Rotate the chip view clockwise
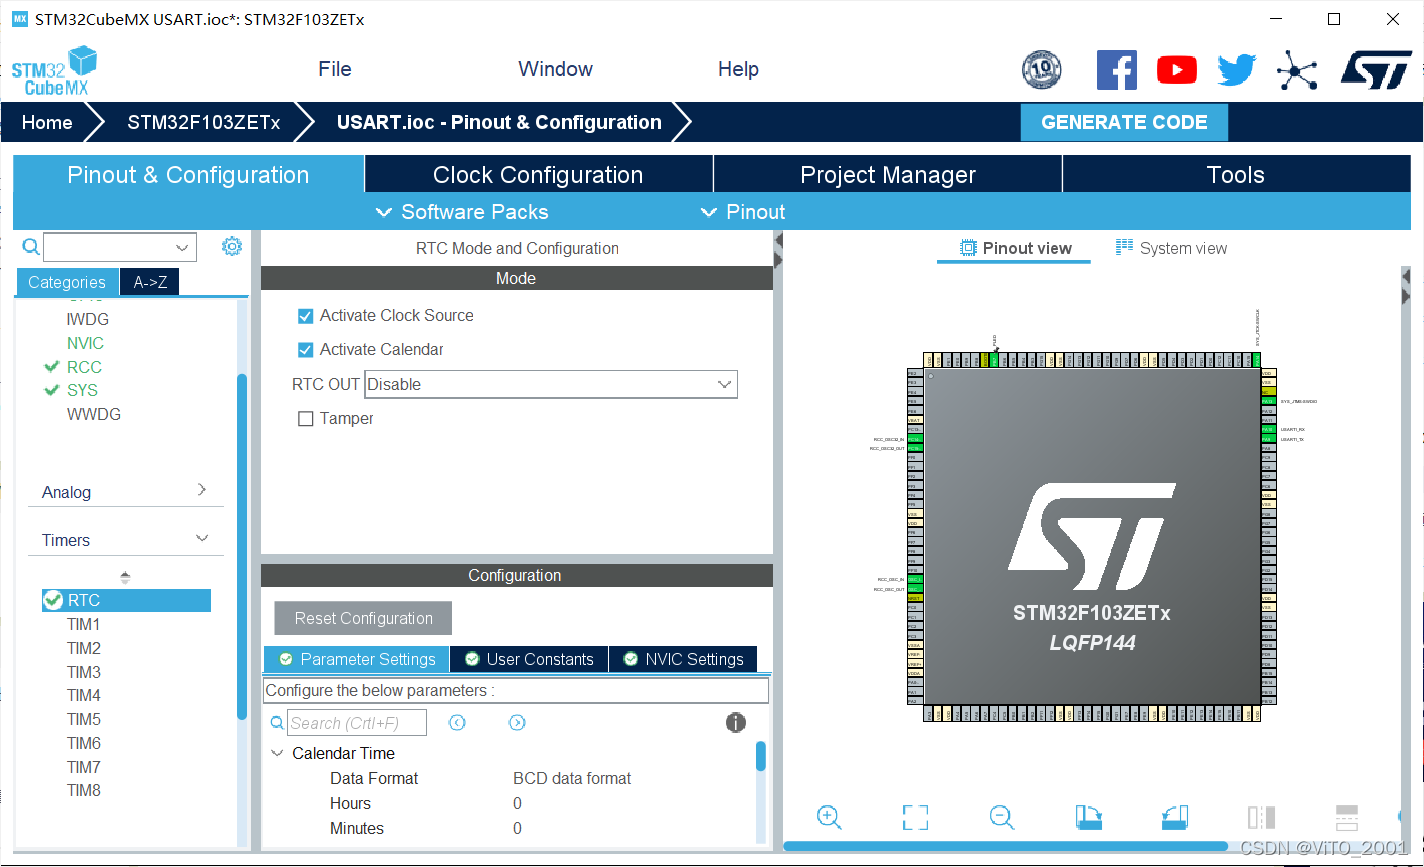This screenshot has width=1424, height=867. pyautogui.click(x=1089, y=817)
